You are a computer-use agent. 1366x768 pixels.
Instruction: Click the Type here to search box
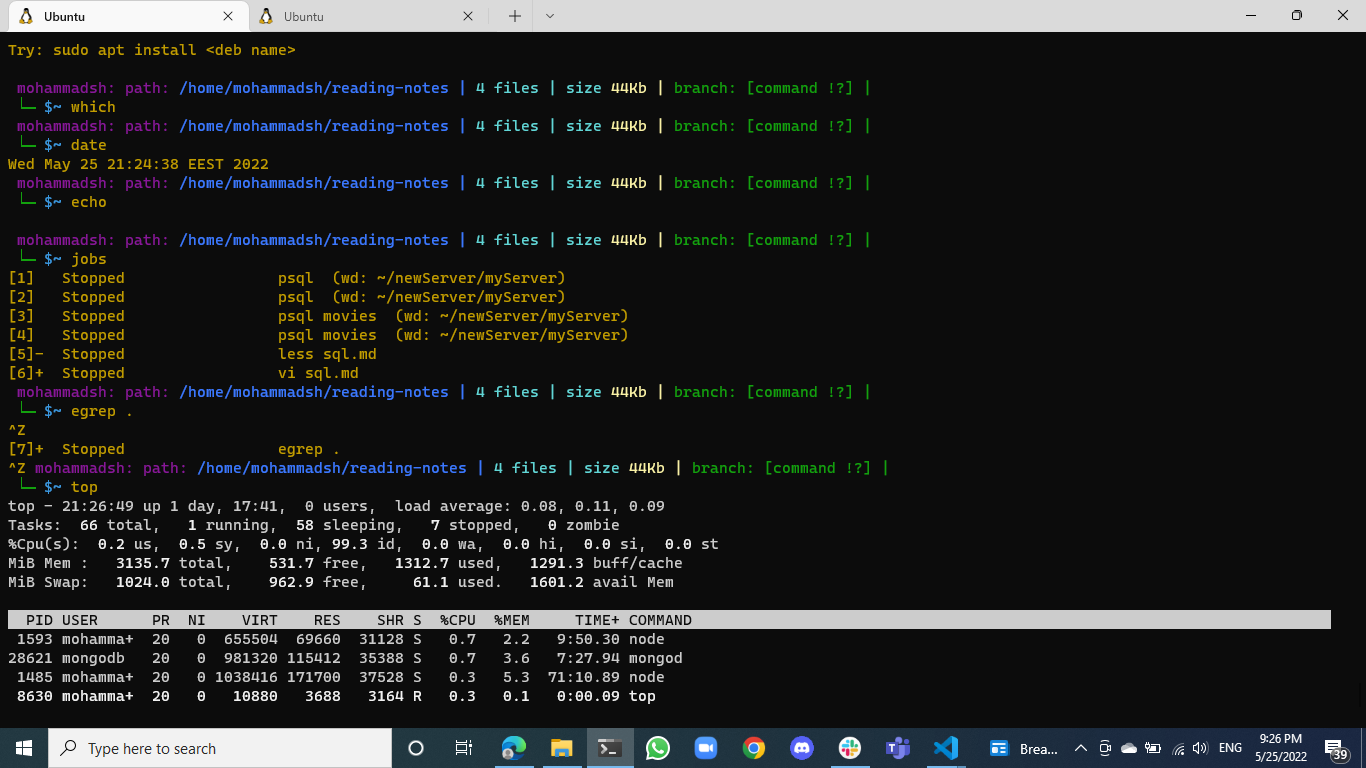220,748
